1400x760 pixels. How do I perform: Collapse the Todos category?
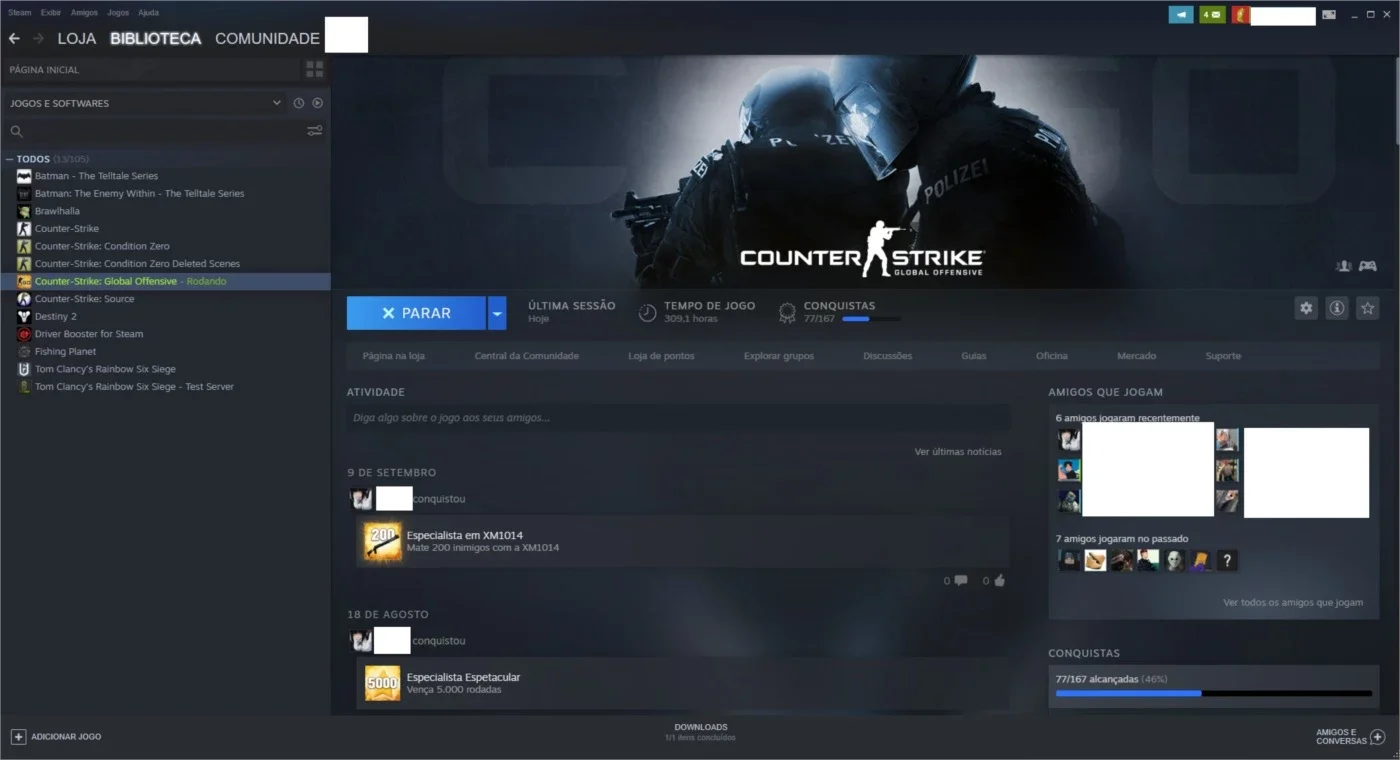coord(9,159)
